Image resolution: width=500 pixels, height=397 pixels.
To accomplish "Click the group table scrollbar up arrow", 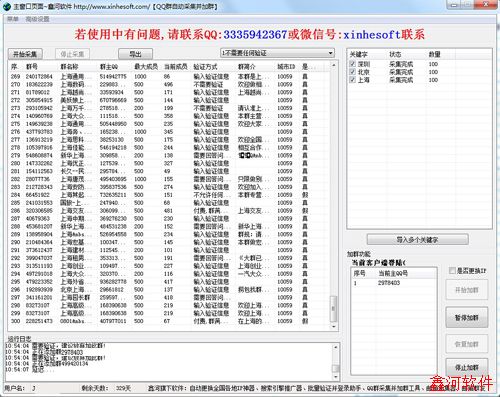I will 334,66.
